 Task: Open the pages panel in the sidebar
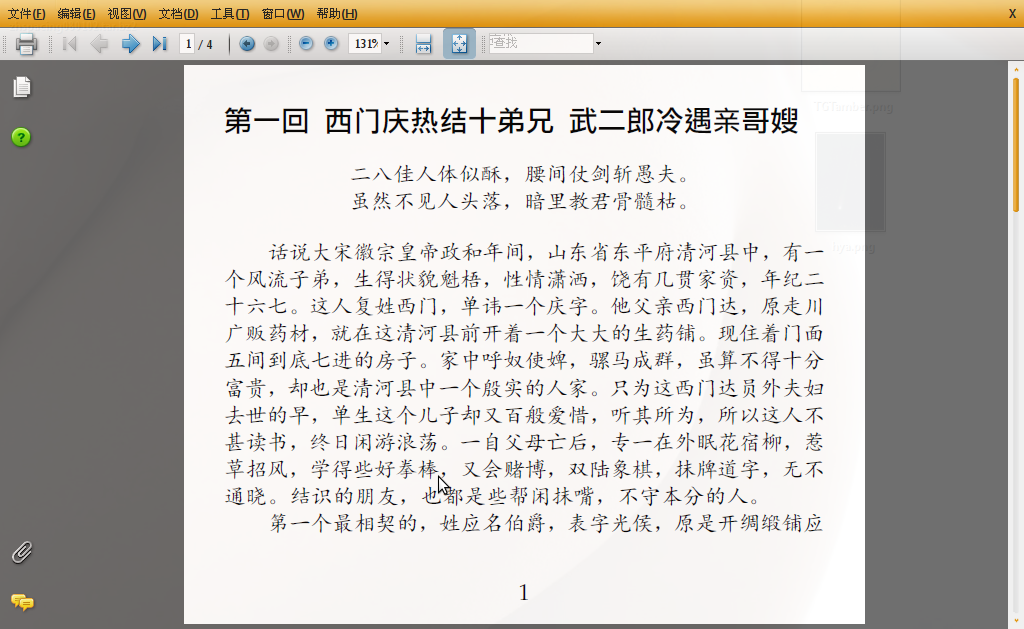tap(22, 87)
